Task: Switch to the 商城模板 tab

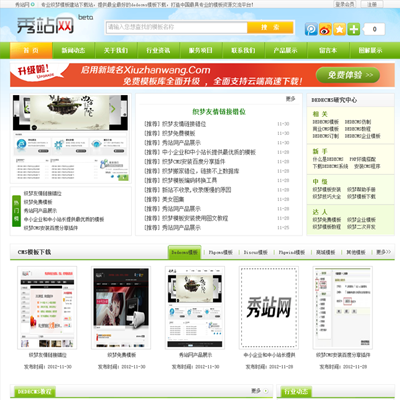Action: pyautogui.click(x=325, y=252)
